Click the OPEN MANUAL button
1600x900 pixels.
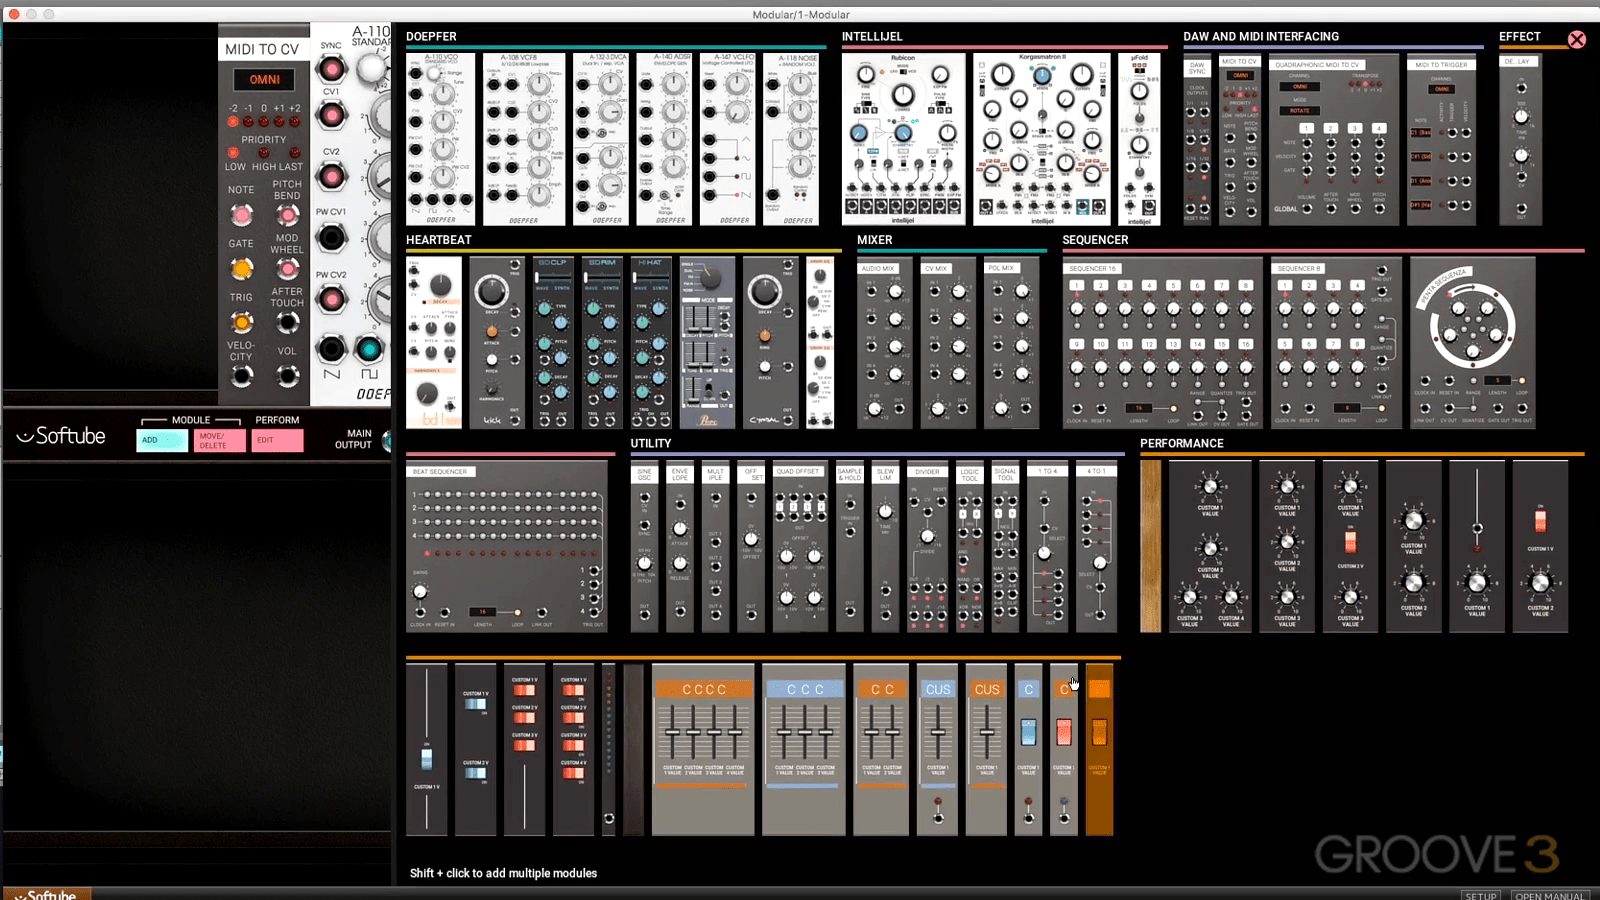[1549, 895]
